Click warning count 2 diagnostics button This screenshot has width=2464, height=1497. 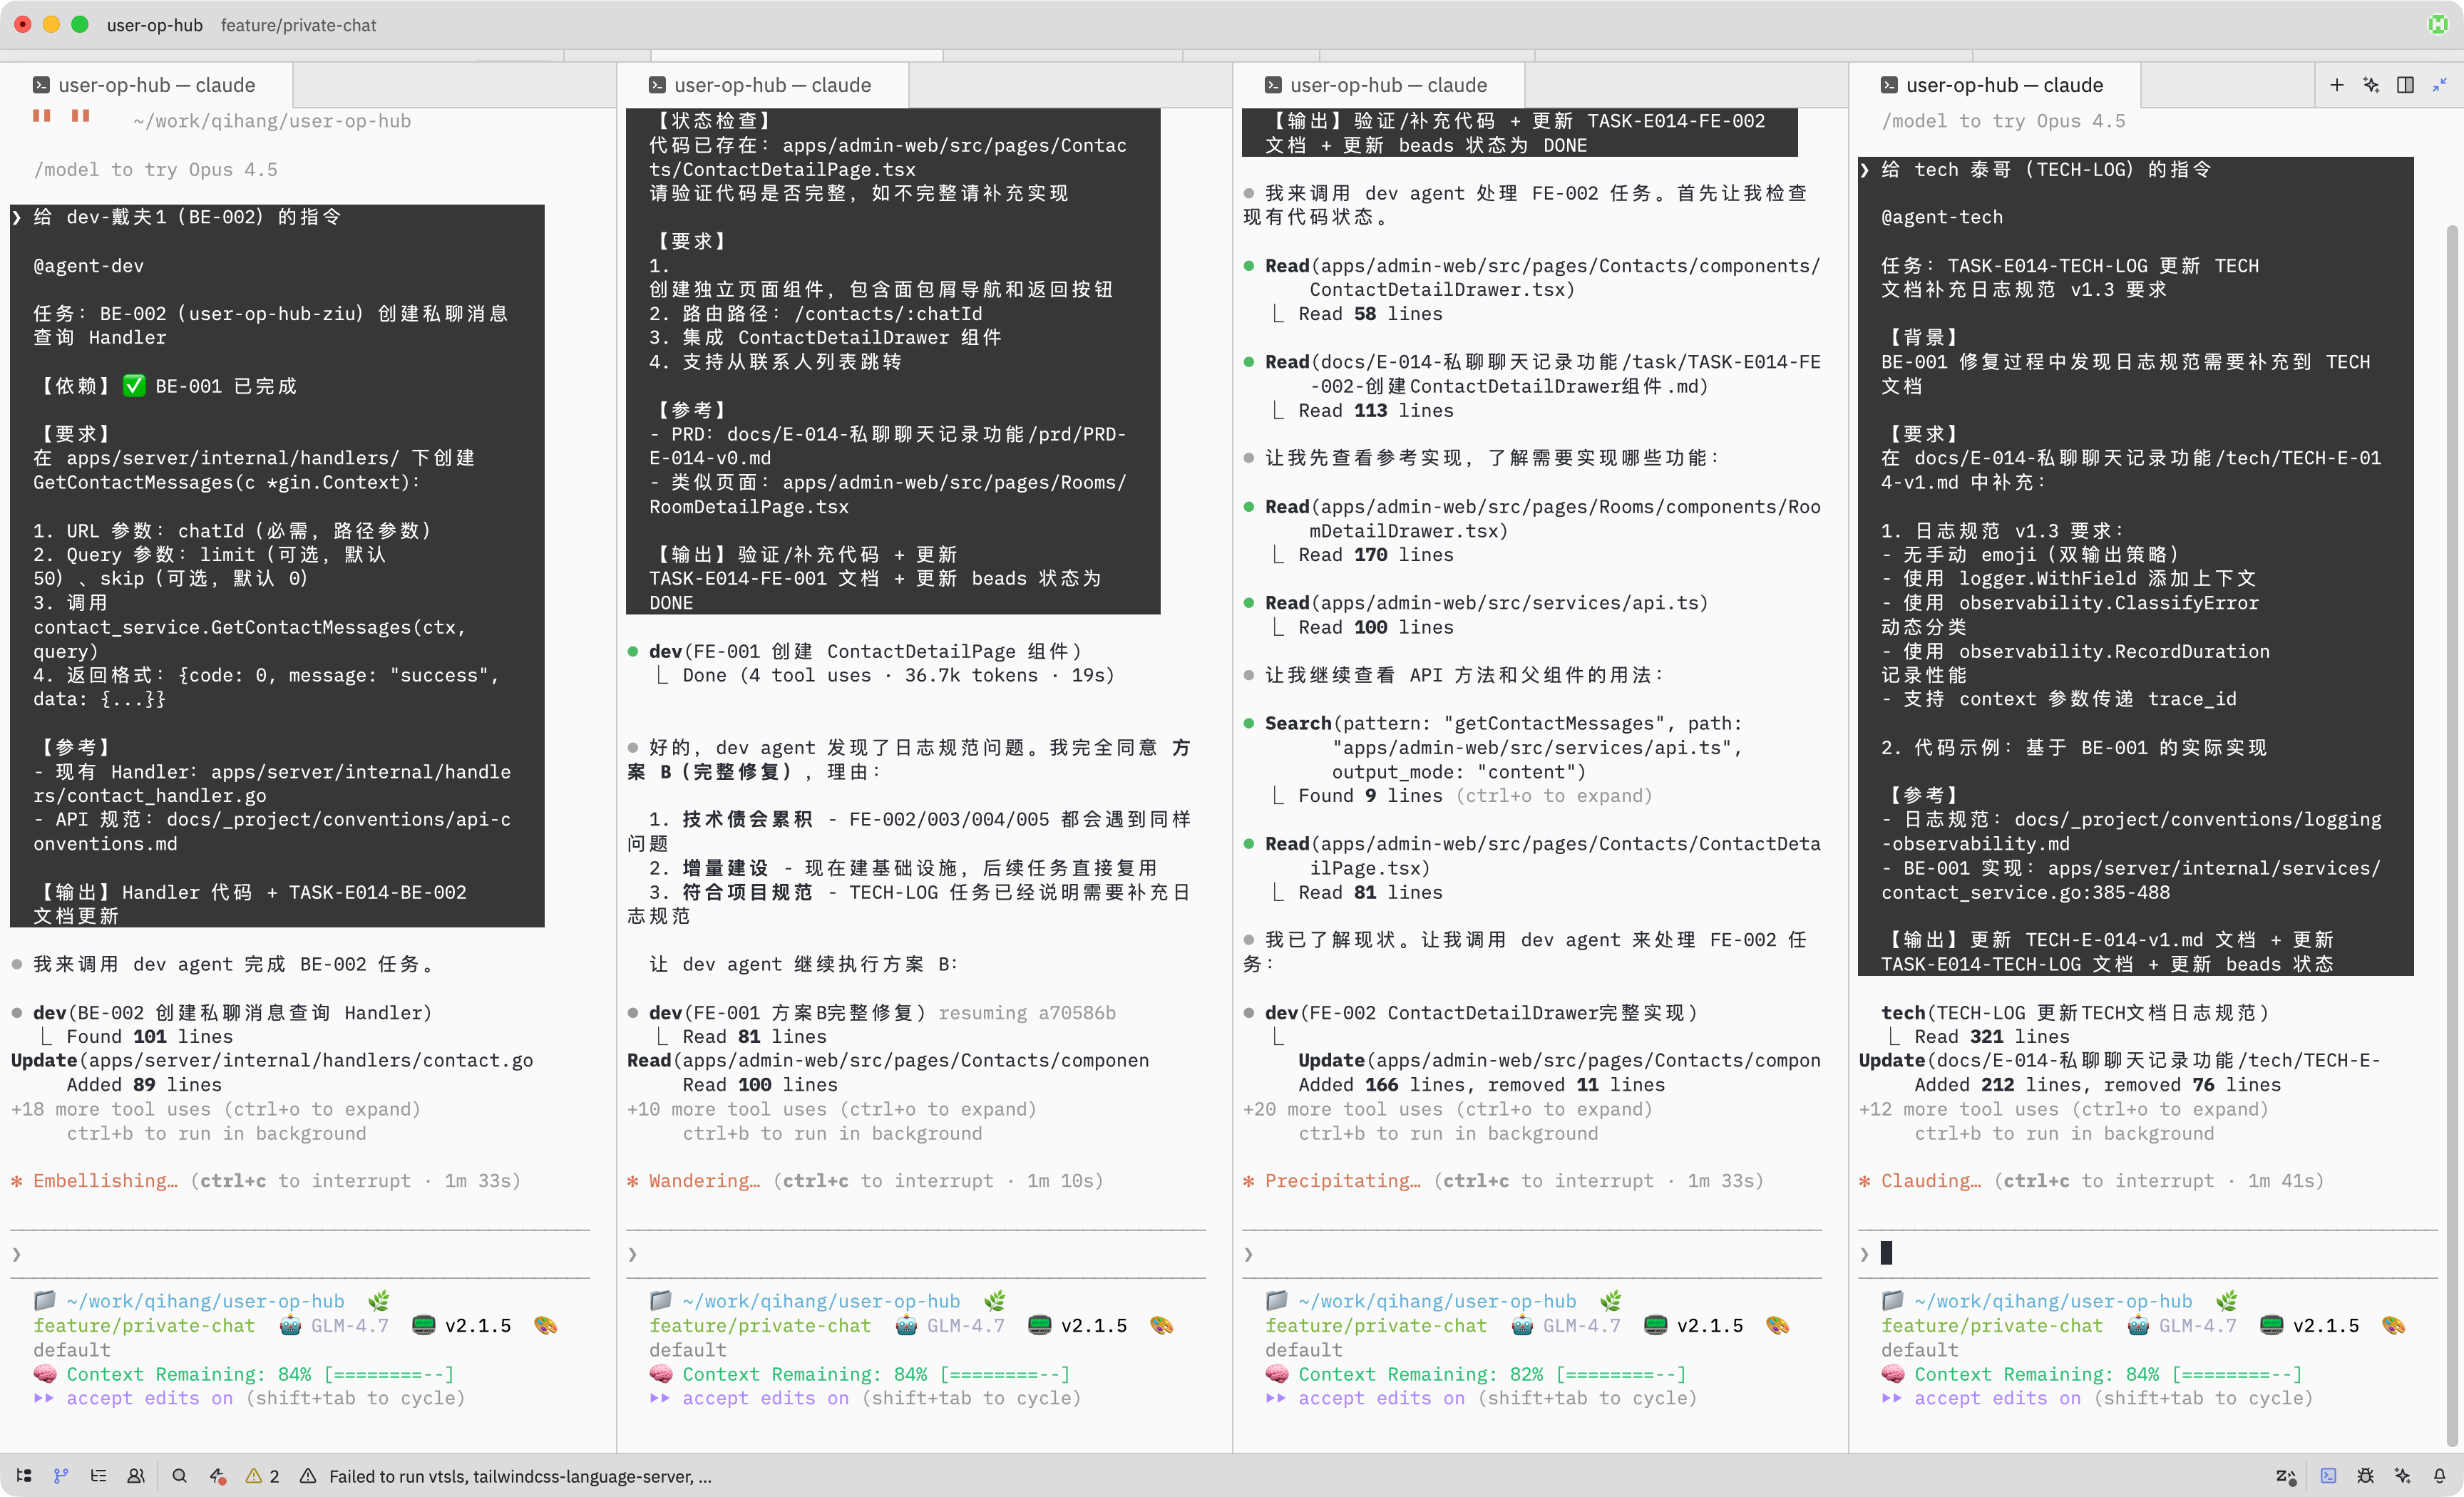pos(263,1475)
